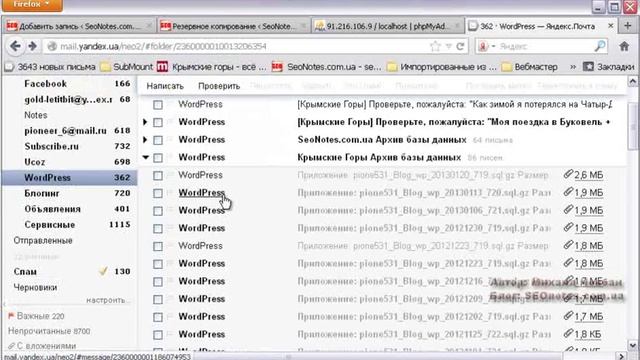Tick checkbox for the 20130113_720 attachment message
The image size is (640, 360).
click(158, 193)
